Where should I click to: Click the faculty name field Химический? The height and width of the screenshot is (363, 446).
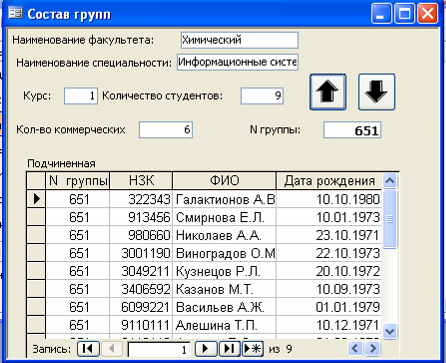239,40
